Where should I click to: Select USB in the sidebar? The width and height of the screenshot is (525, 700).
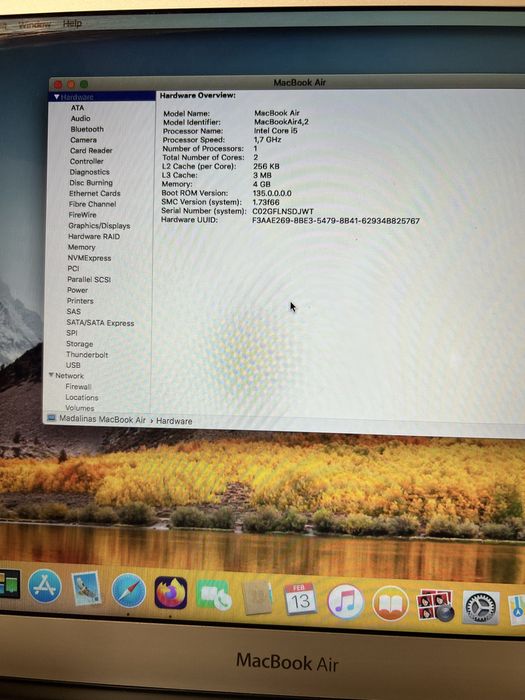[x=73, y=365]
